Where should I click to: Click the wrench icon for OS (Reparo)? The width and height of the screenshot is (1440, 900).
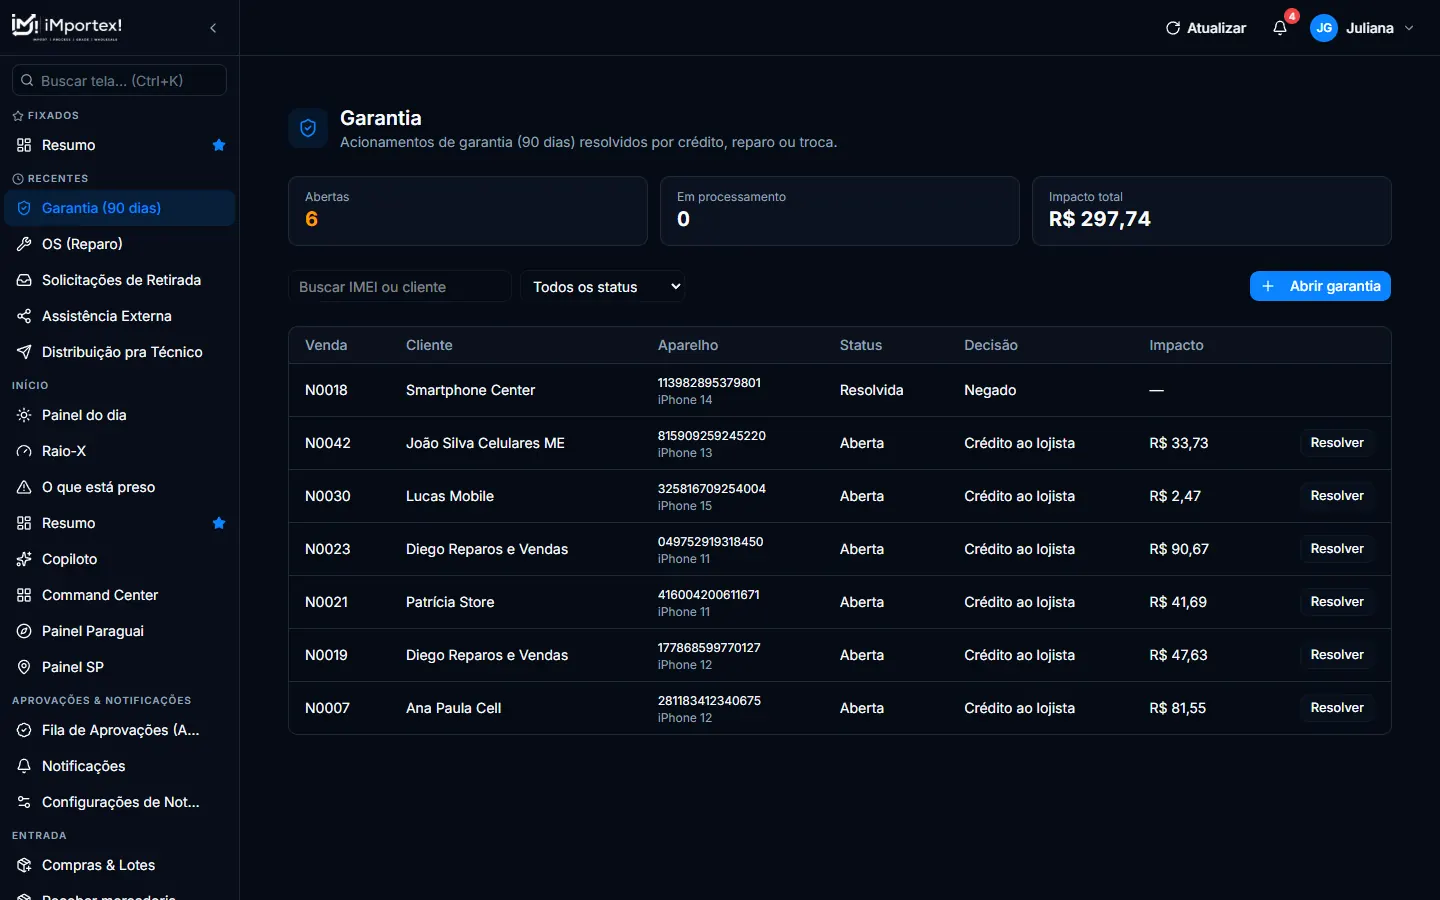24,244
